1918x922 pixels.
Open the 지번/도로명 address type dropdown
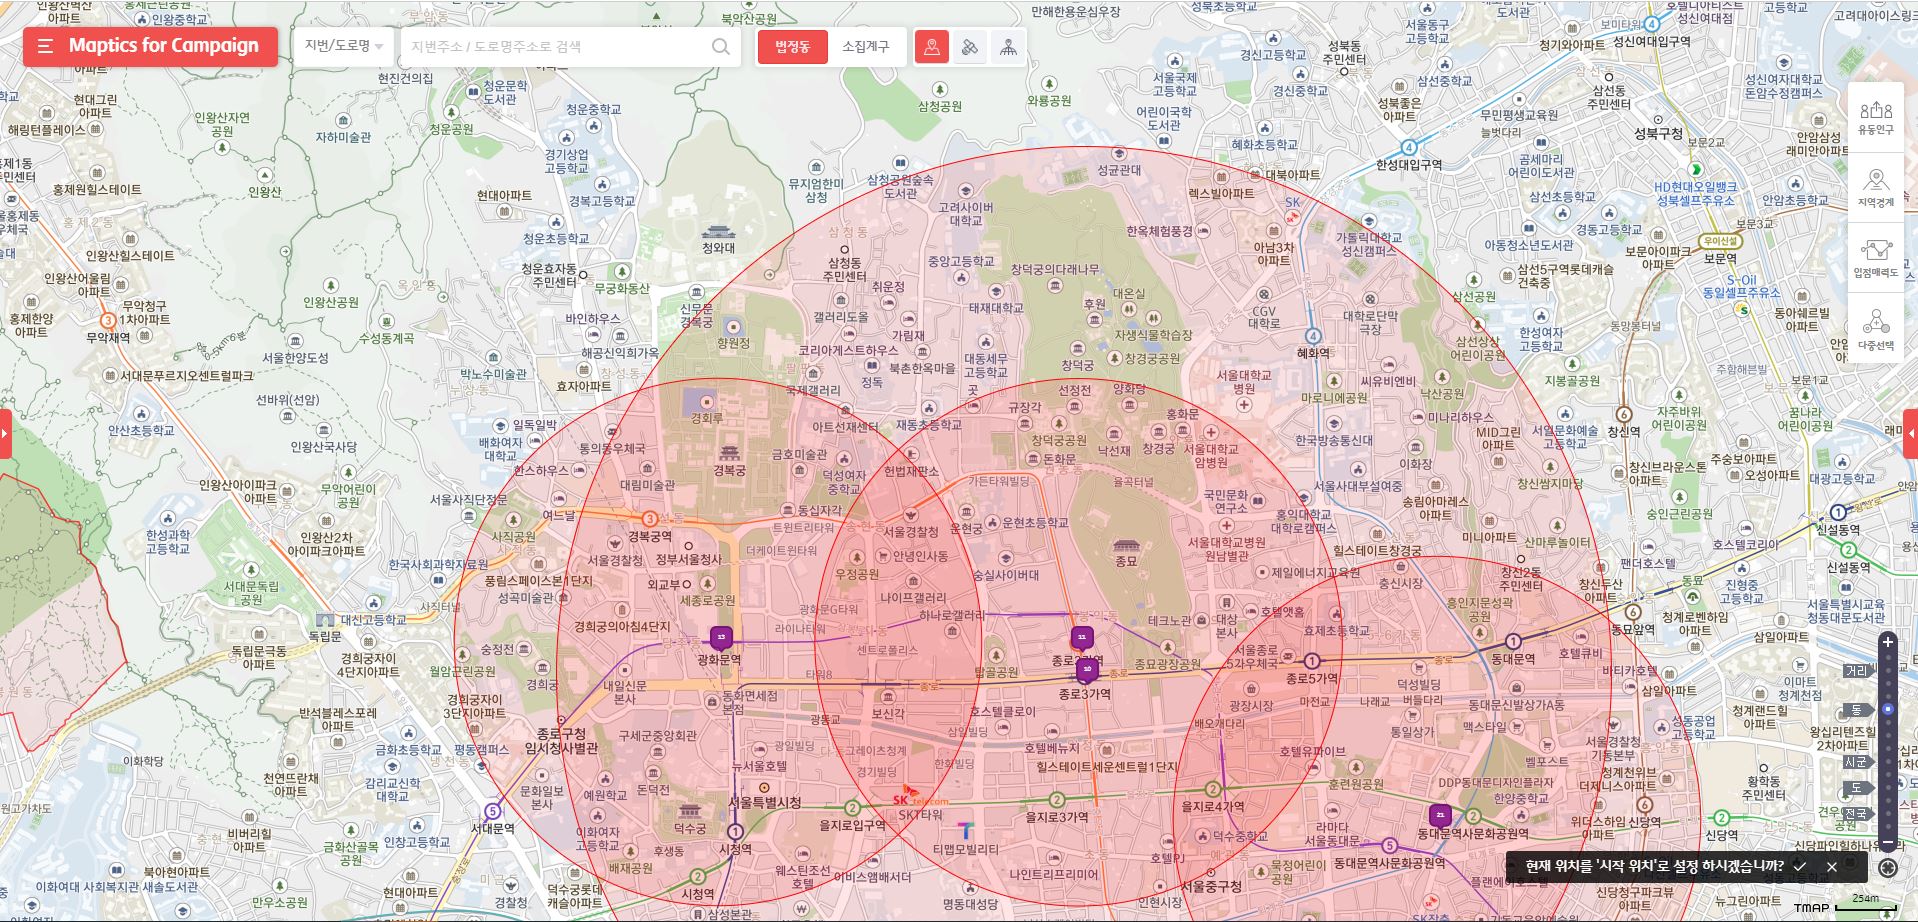tap(344, 46)
